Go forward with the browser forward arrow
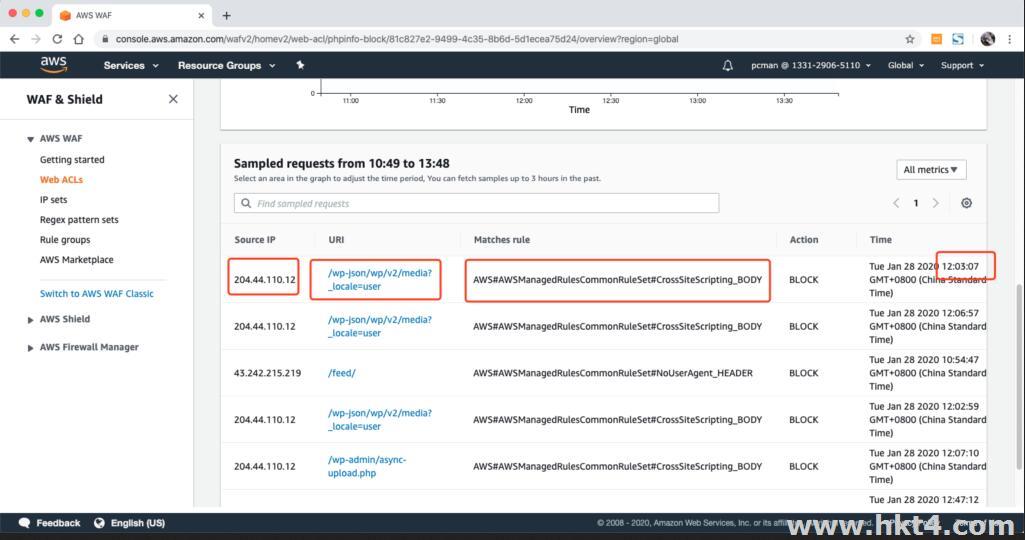This screenshot has height=540, width=1025. tap(36, 39)
